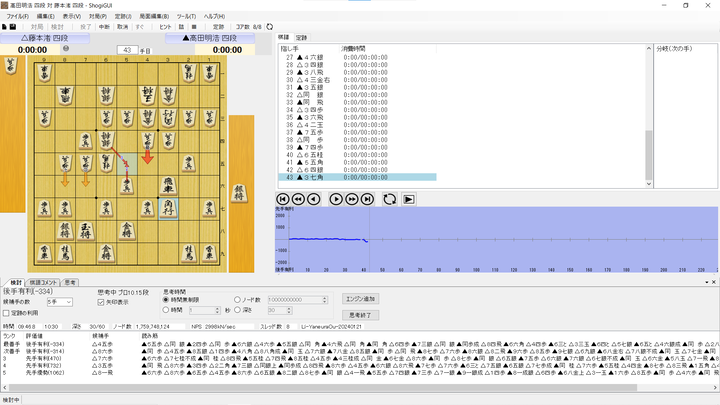Click the エンジン追加 button
This screenshot has height=405, width=720.
click(360, 299)
